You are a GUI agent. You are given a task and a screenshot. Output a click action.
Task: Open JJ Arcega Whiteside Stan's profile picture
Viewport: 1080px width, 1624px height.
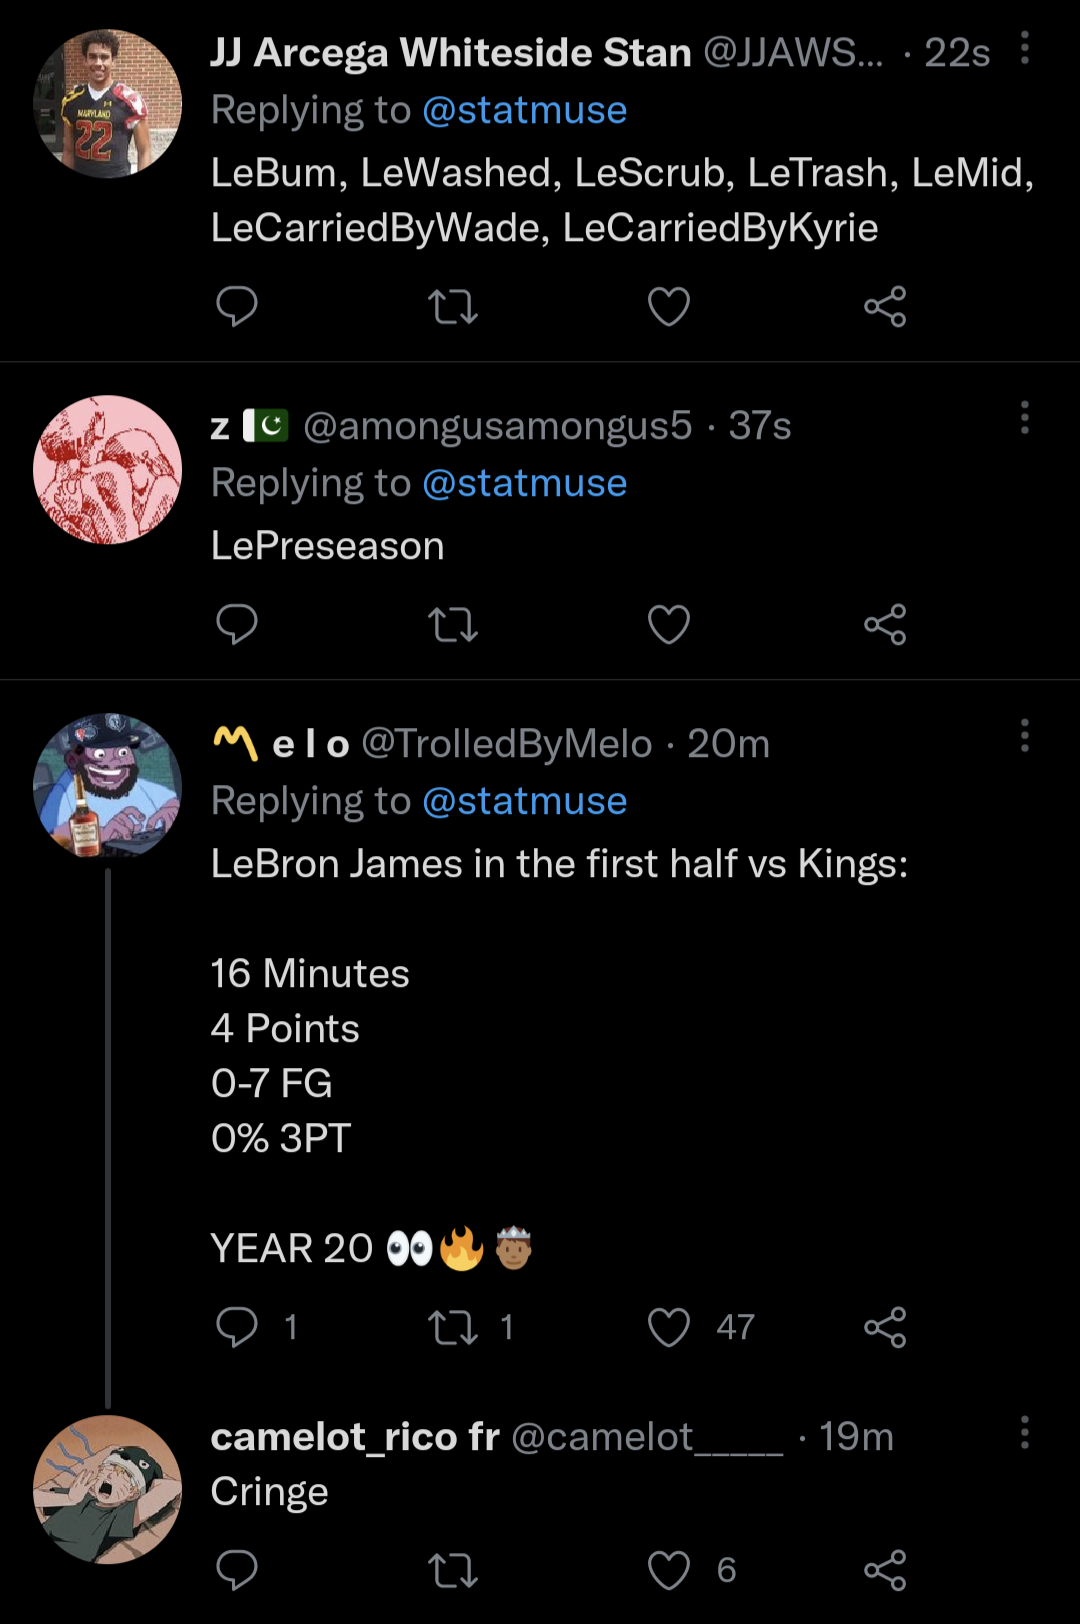pyautogui.click(x=108, y=104)
